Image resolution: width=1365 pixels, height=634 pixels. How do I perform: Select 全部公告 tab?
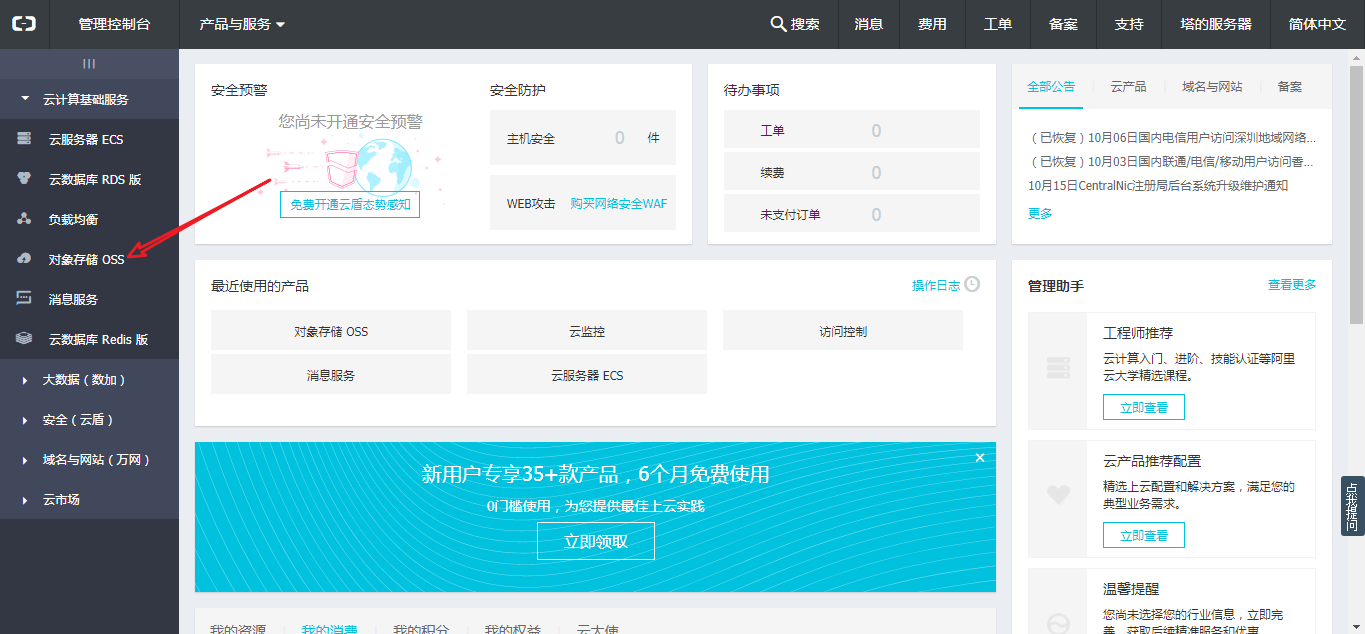pos(1051,87)
